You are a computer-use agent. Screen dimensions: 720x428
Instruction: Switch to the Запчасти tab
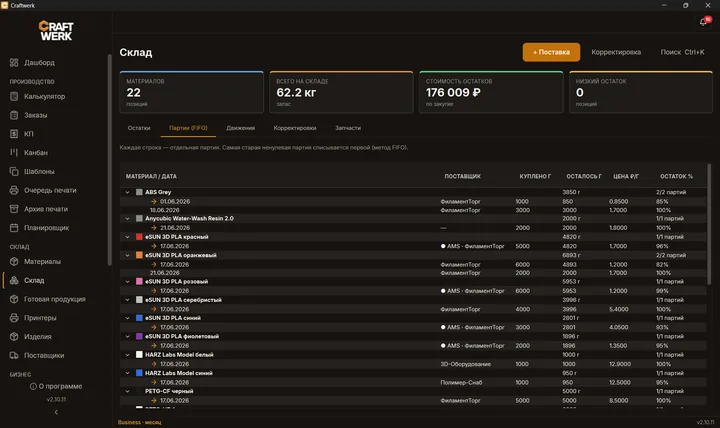(x=348, y=128)
